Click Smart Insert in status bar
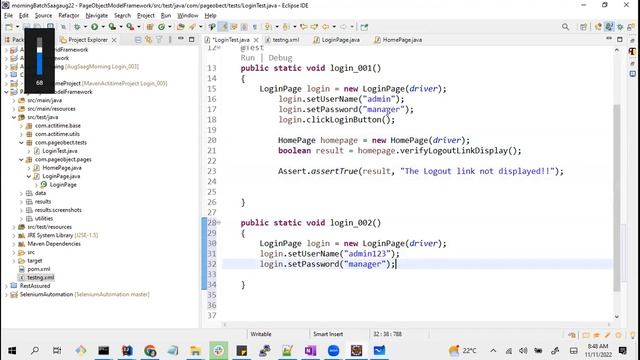Screen dimensions: 640x360 click(328, 334)
